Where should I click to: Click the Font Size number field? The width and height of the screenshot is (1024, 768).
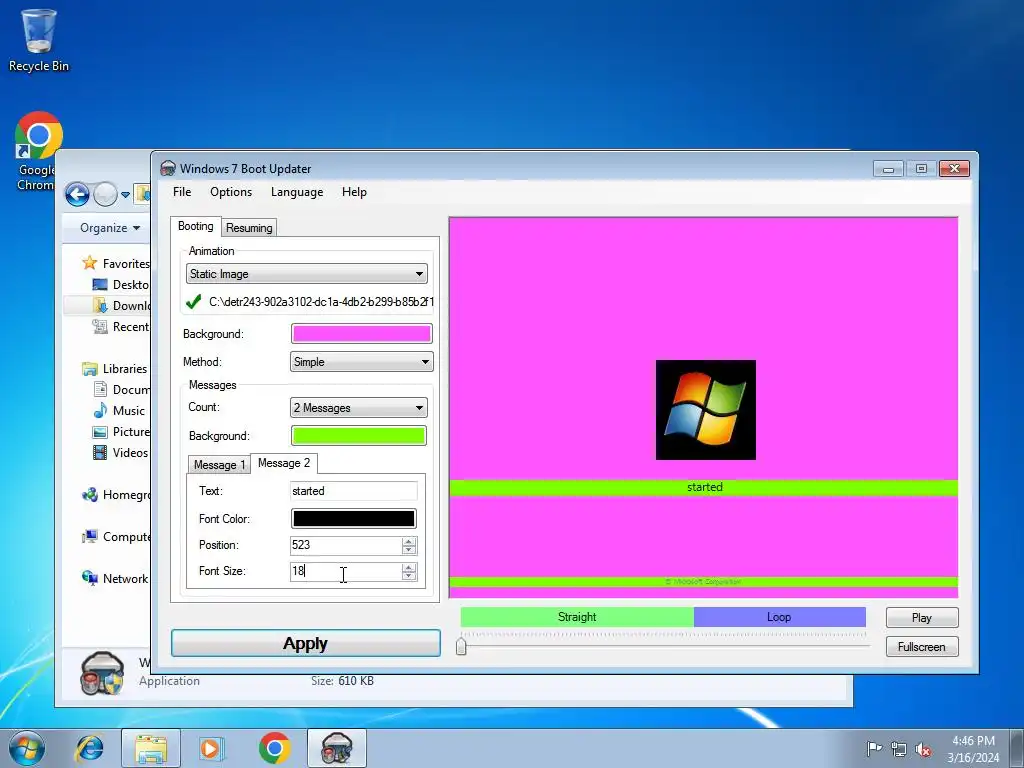pyautogui.click(x=346, y=571)
